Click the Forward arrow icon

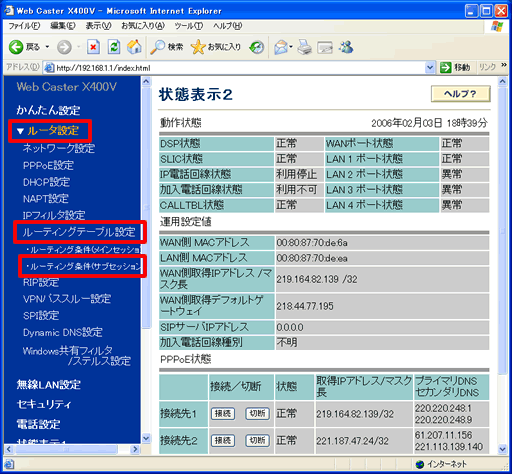coord(64,47)
